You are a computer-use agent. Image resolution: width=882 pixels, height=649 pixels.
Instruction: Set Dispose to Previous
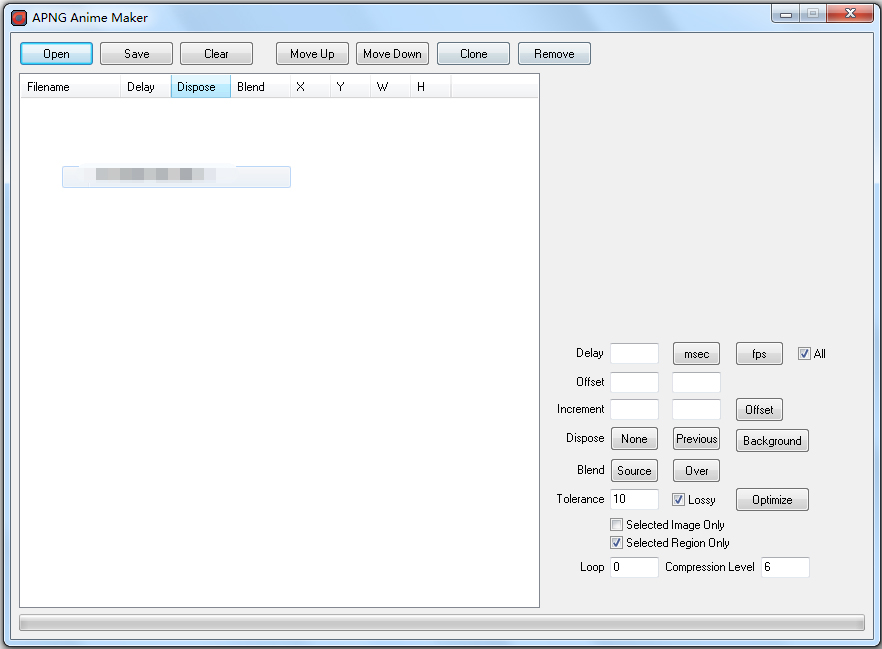tap(696, 439)
